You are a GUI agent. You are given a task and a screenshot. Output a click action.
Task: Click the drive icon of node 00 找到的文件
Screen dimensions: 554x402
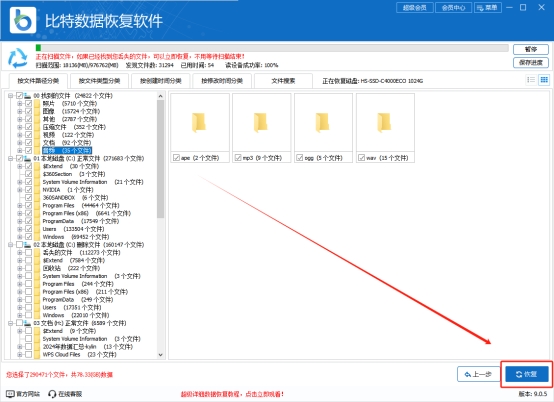click(x=27, y=96)
